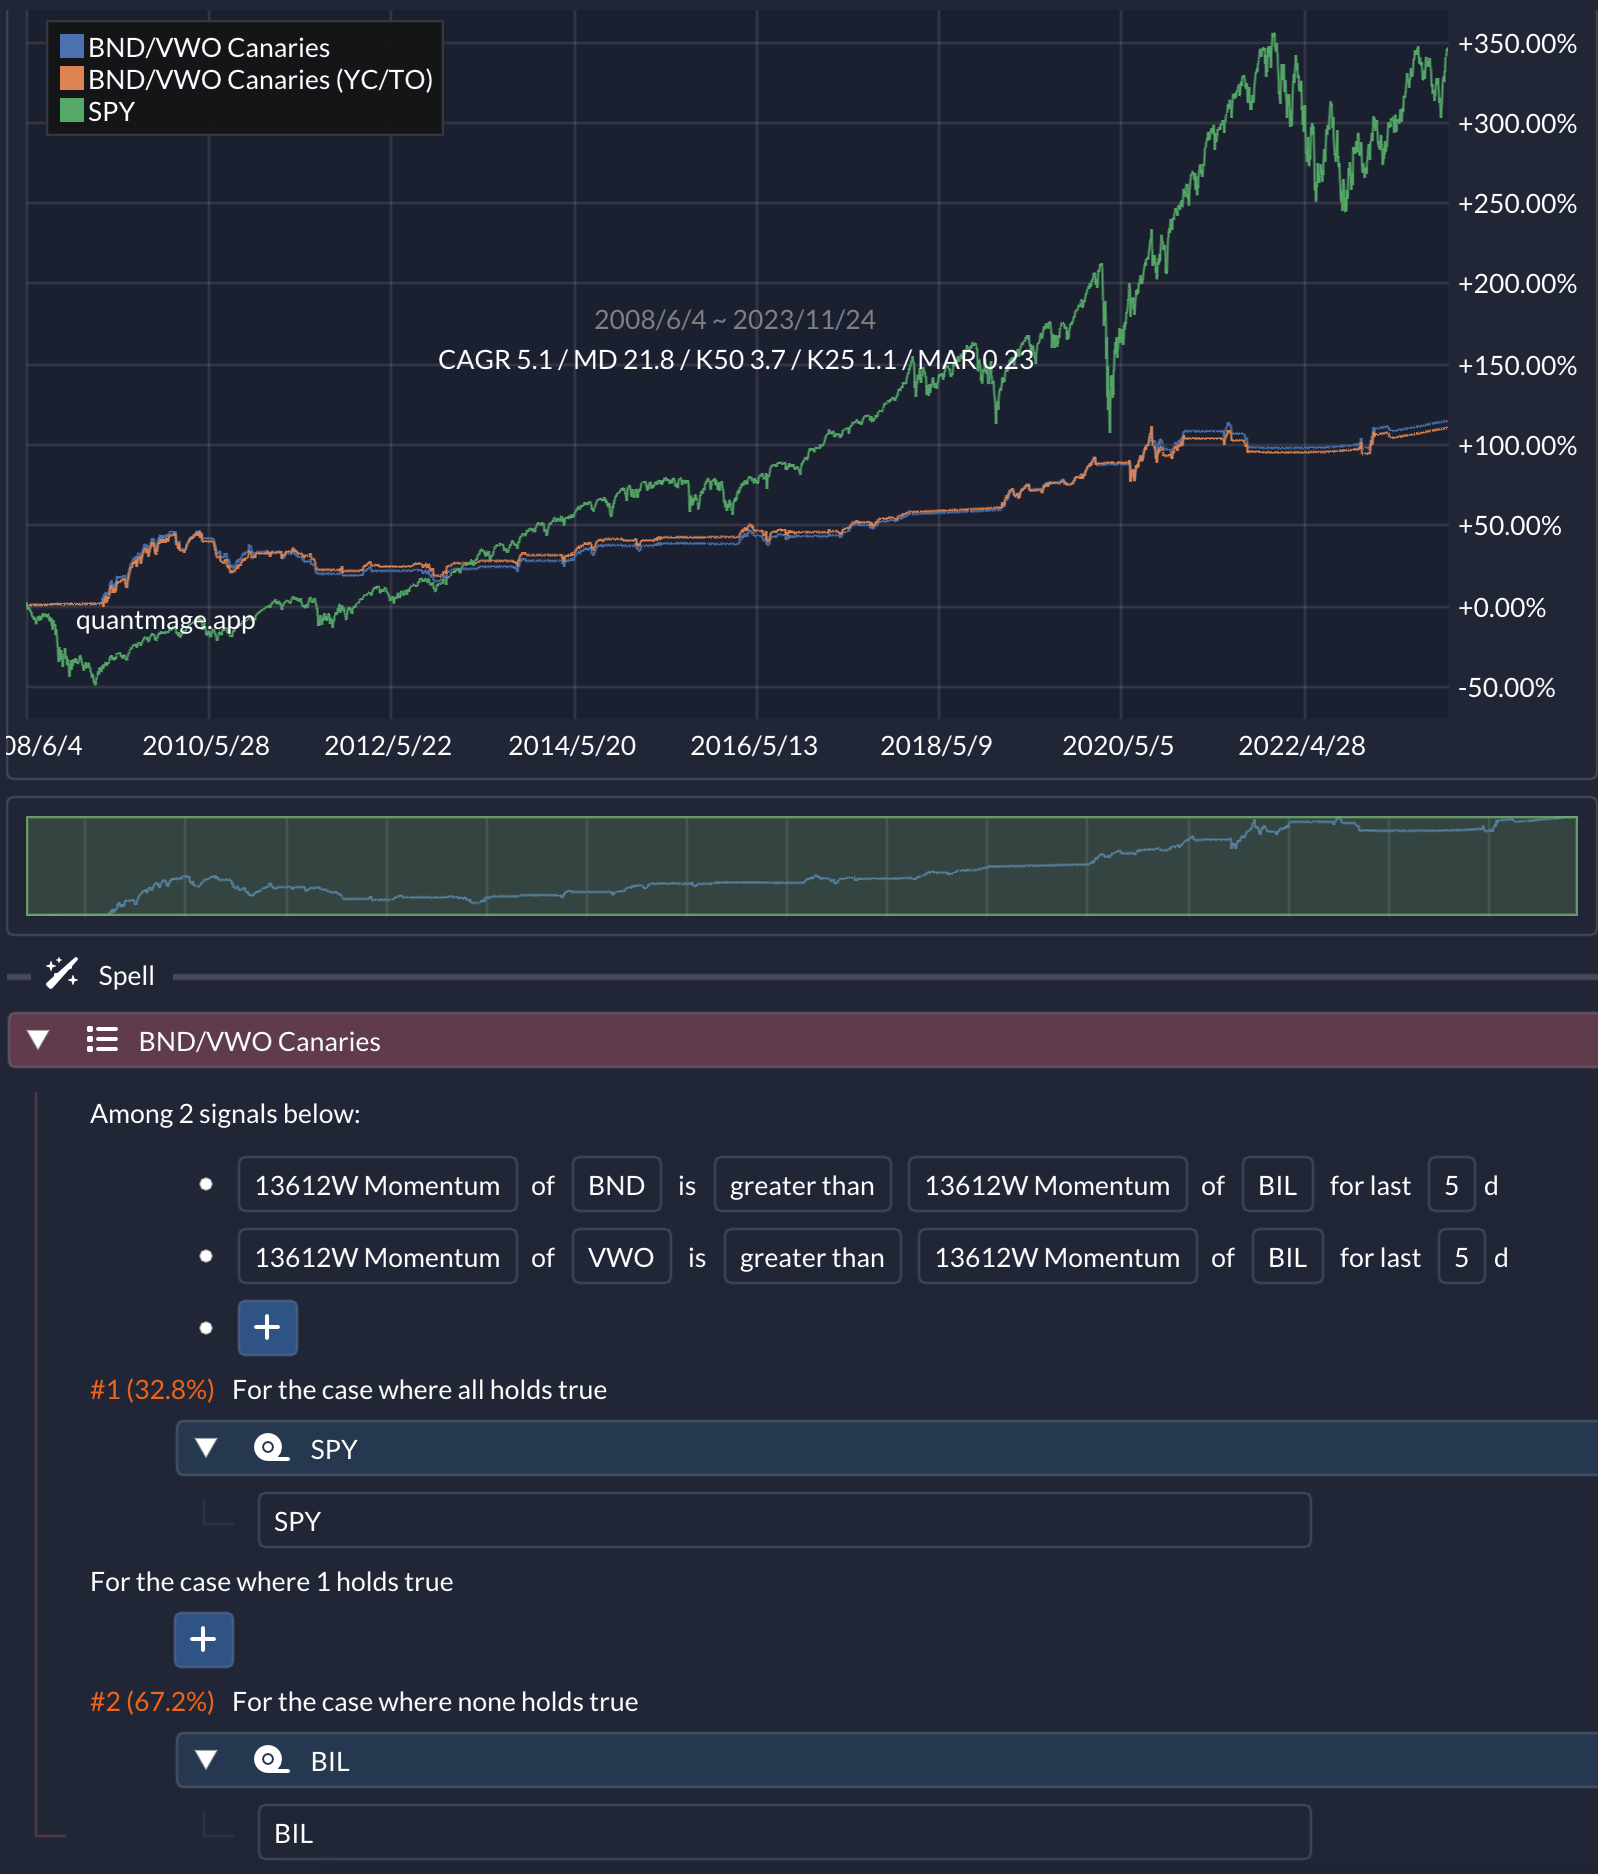1598x1874 pixels.
Task: Edit BIL comparison ticker in VWO row
Action: click(1287, 1257)
